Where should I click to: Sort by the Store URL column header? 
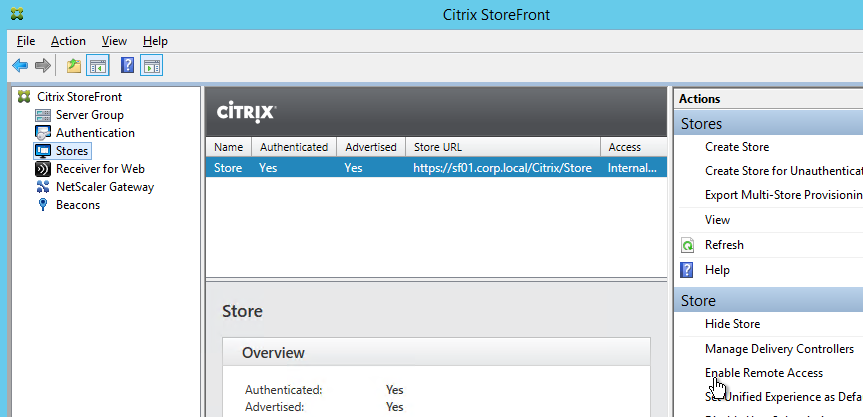click(502, 147)
